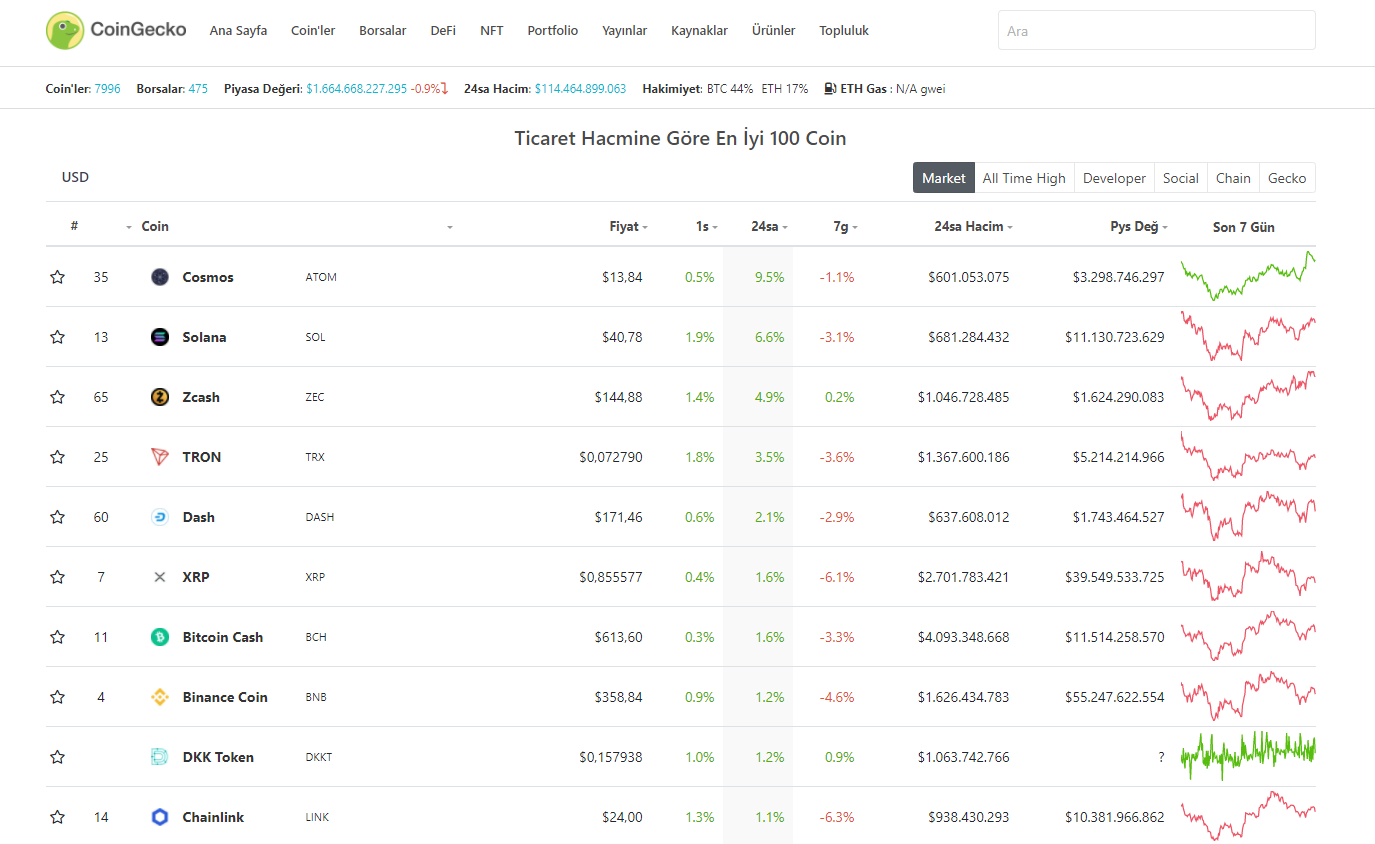This screenshot has height=844, width=1375.
Task: Open the USD currency selector
Action: (x=75, y=177)
